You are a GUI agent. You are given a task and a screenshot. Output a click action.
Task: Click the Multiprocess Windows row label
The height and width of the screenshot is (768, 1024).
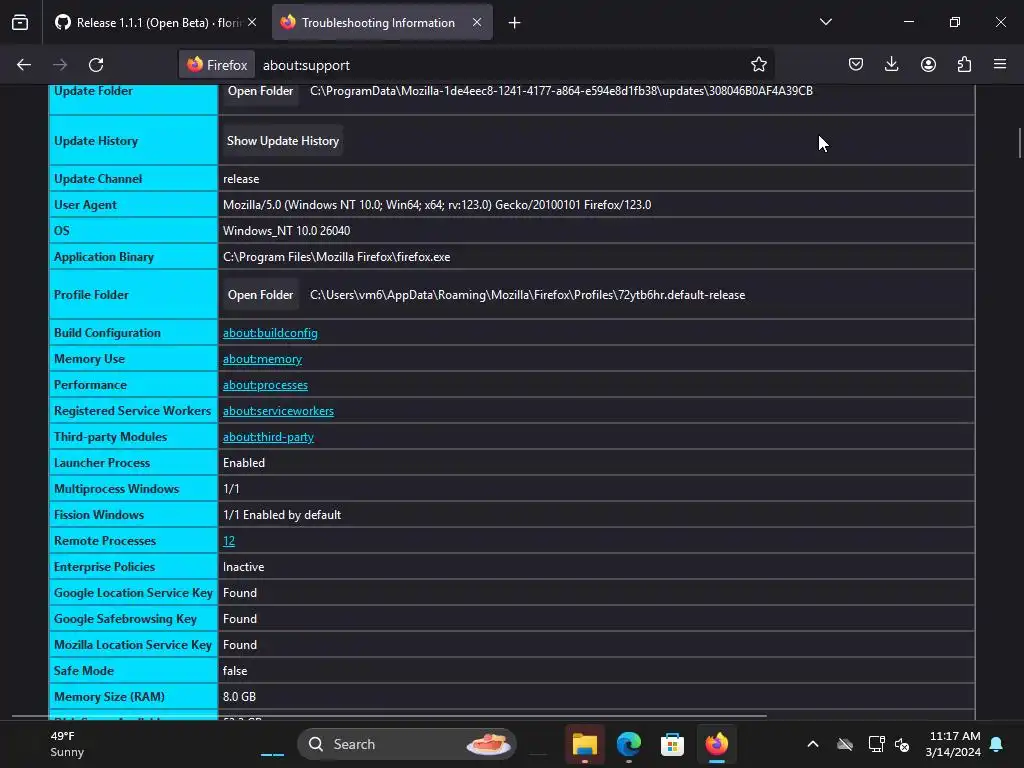pos(116,489)
